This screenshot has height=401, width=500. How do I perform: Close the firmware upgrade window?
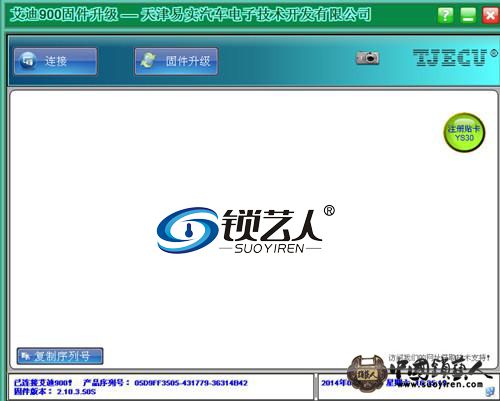[490, 15]
